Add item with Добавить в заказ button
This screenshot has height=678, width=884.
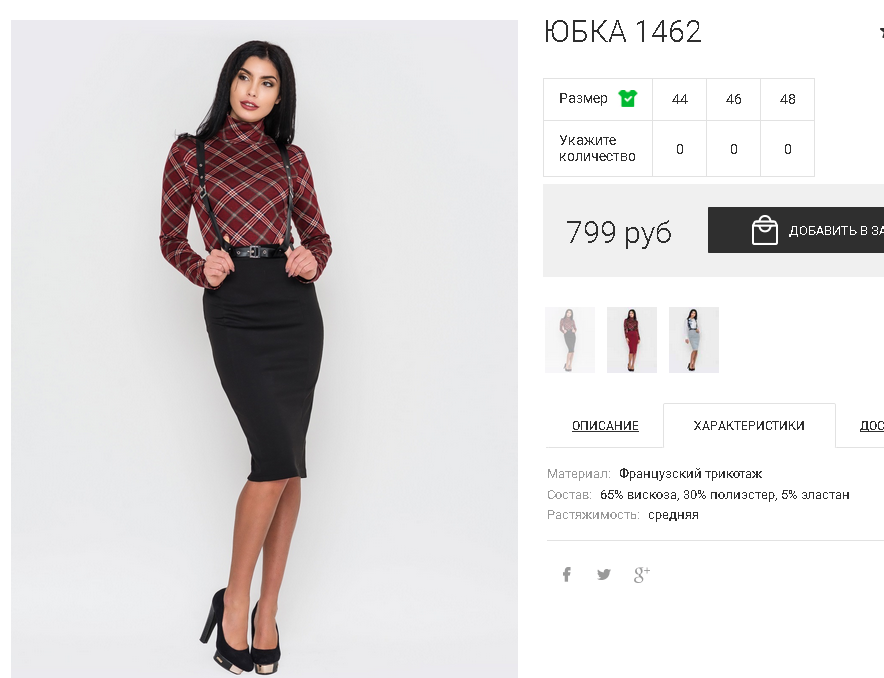click(x=796, y=230)
